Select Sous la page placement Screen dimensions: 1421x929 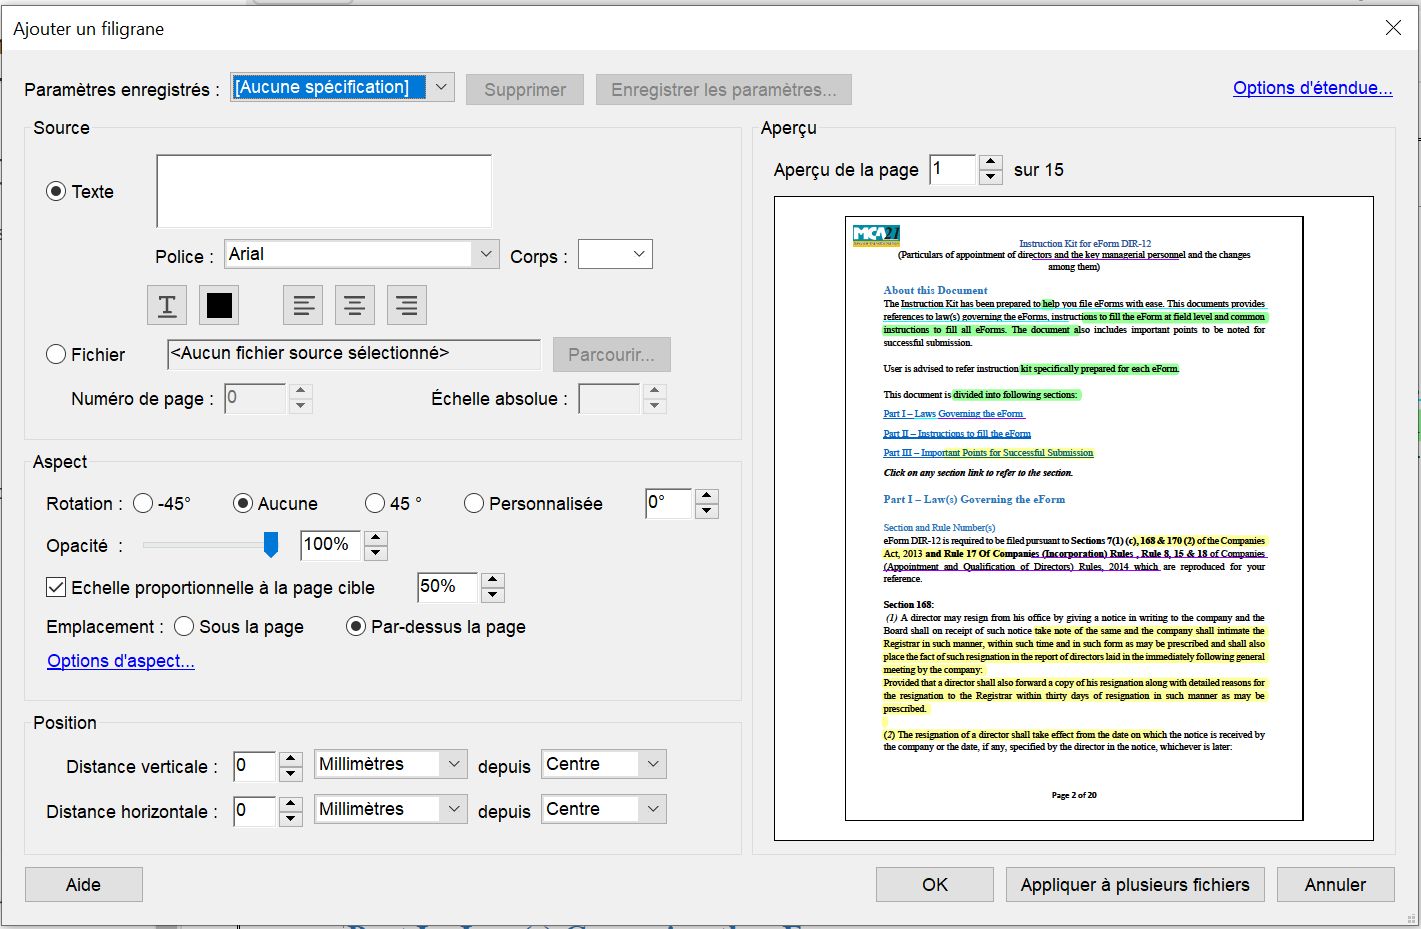184,627
